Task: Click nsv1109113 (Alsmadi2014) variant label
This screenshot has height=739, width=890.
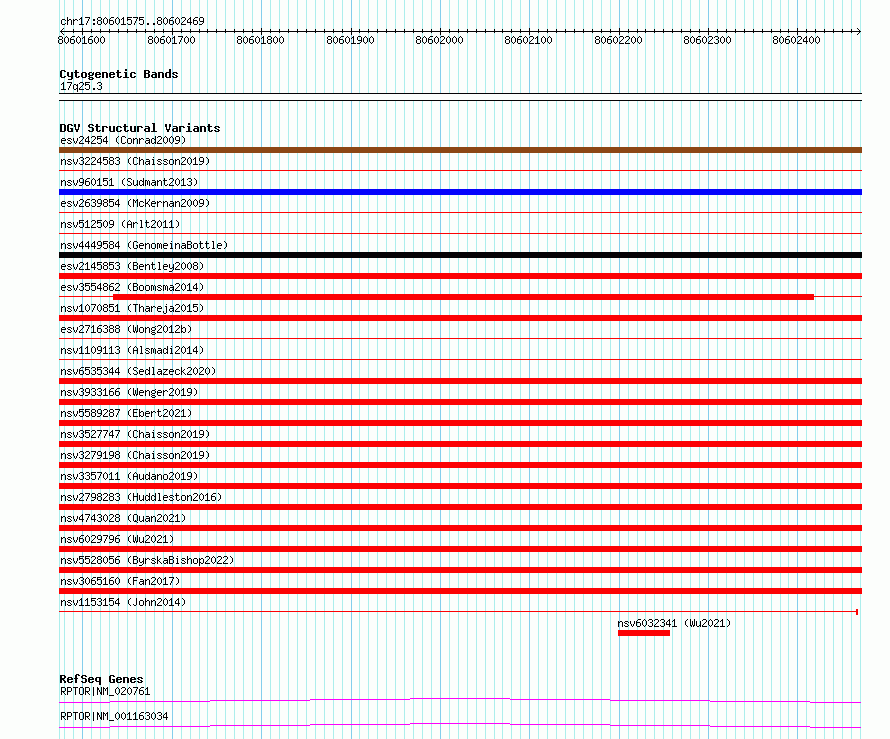Action: tap(132, 350)
